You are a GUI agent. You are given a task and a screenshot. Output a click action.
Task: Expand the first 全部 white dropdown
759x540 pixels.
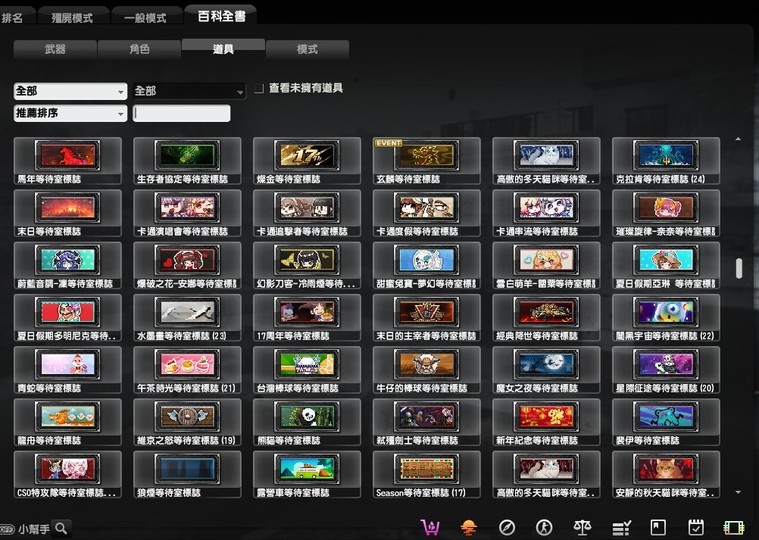click(70, 91)
